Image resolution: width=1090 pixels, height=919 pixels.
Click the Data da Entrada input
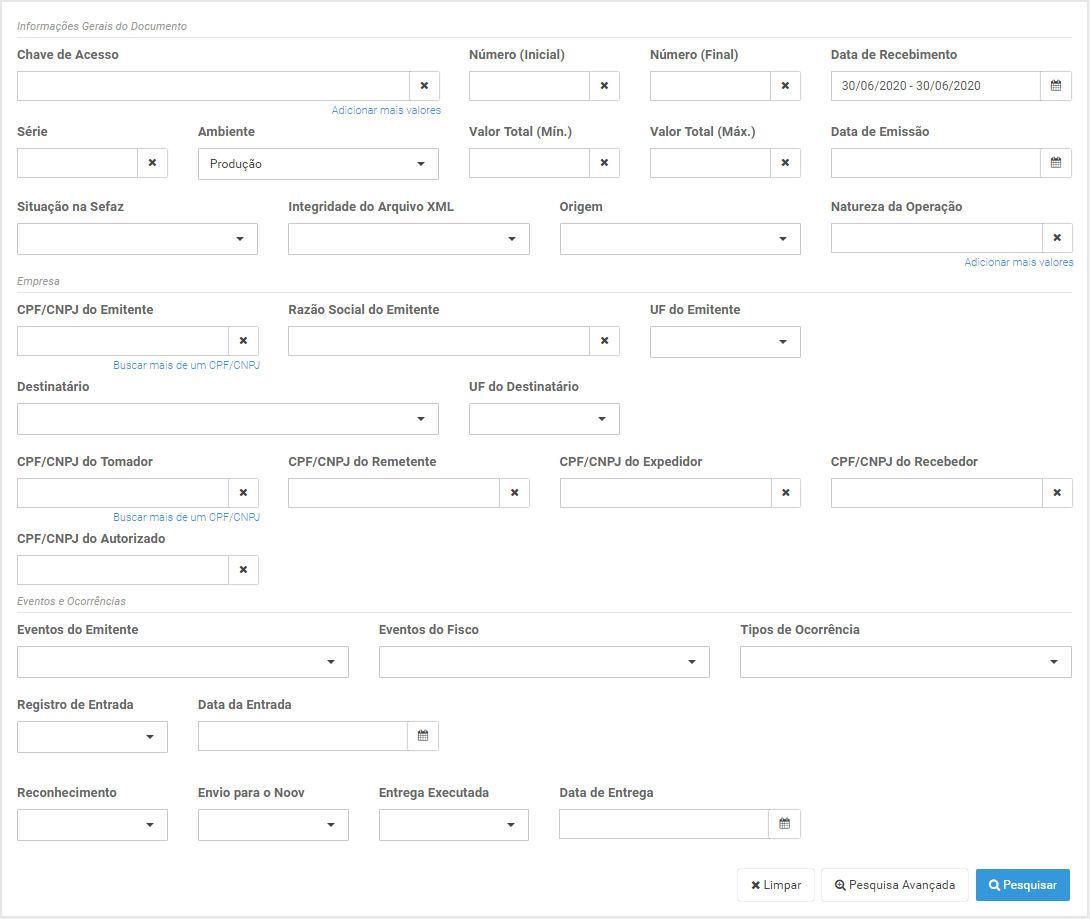(x=303, y=735)
